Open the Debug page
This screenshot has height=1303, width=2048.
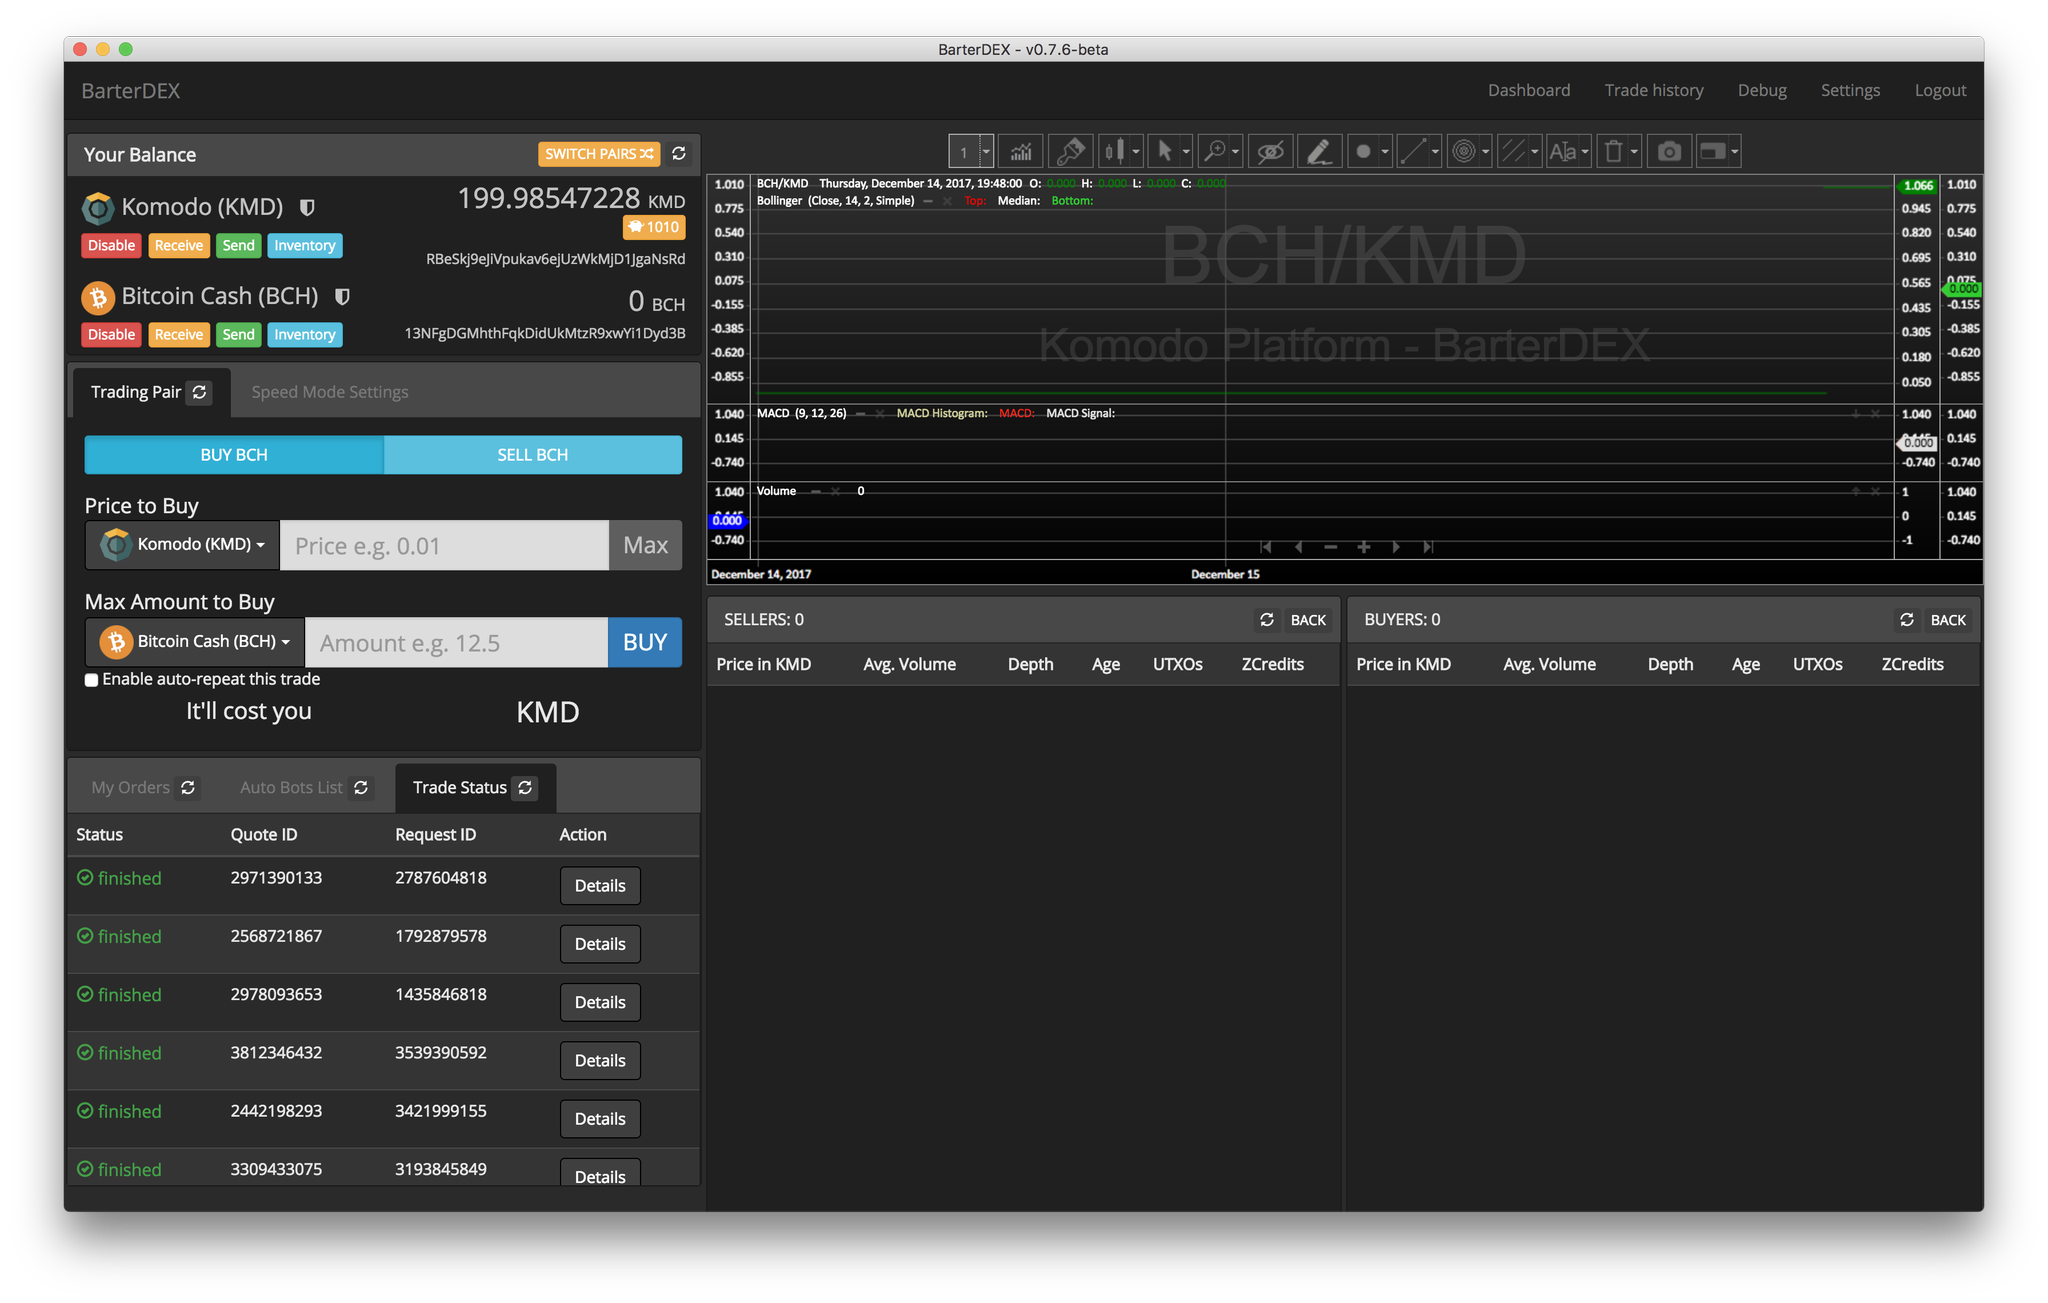tap(1762, 90)
